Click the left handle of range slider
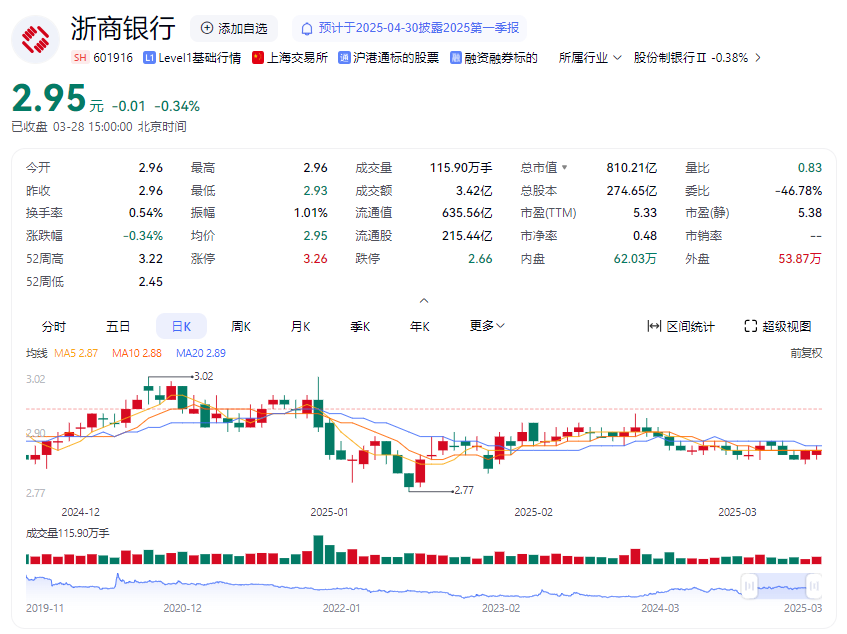The image size is (847, 634). 749,586
